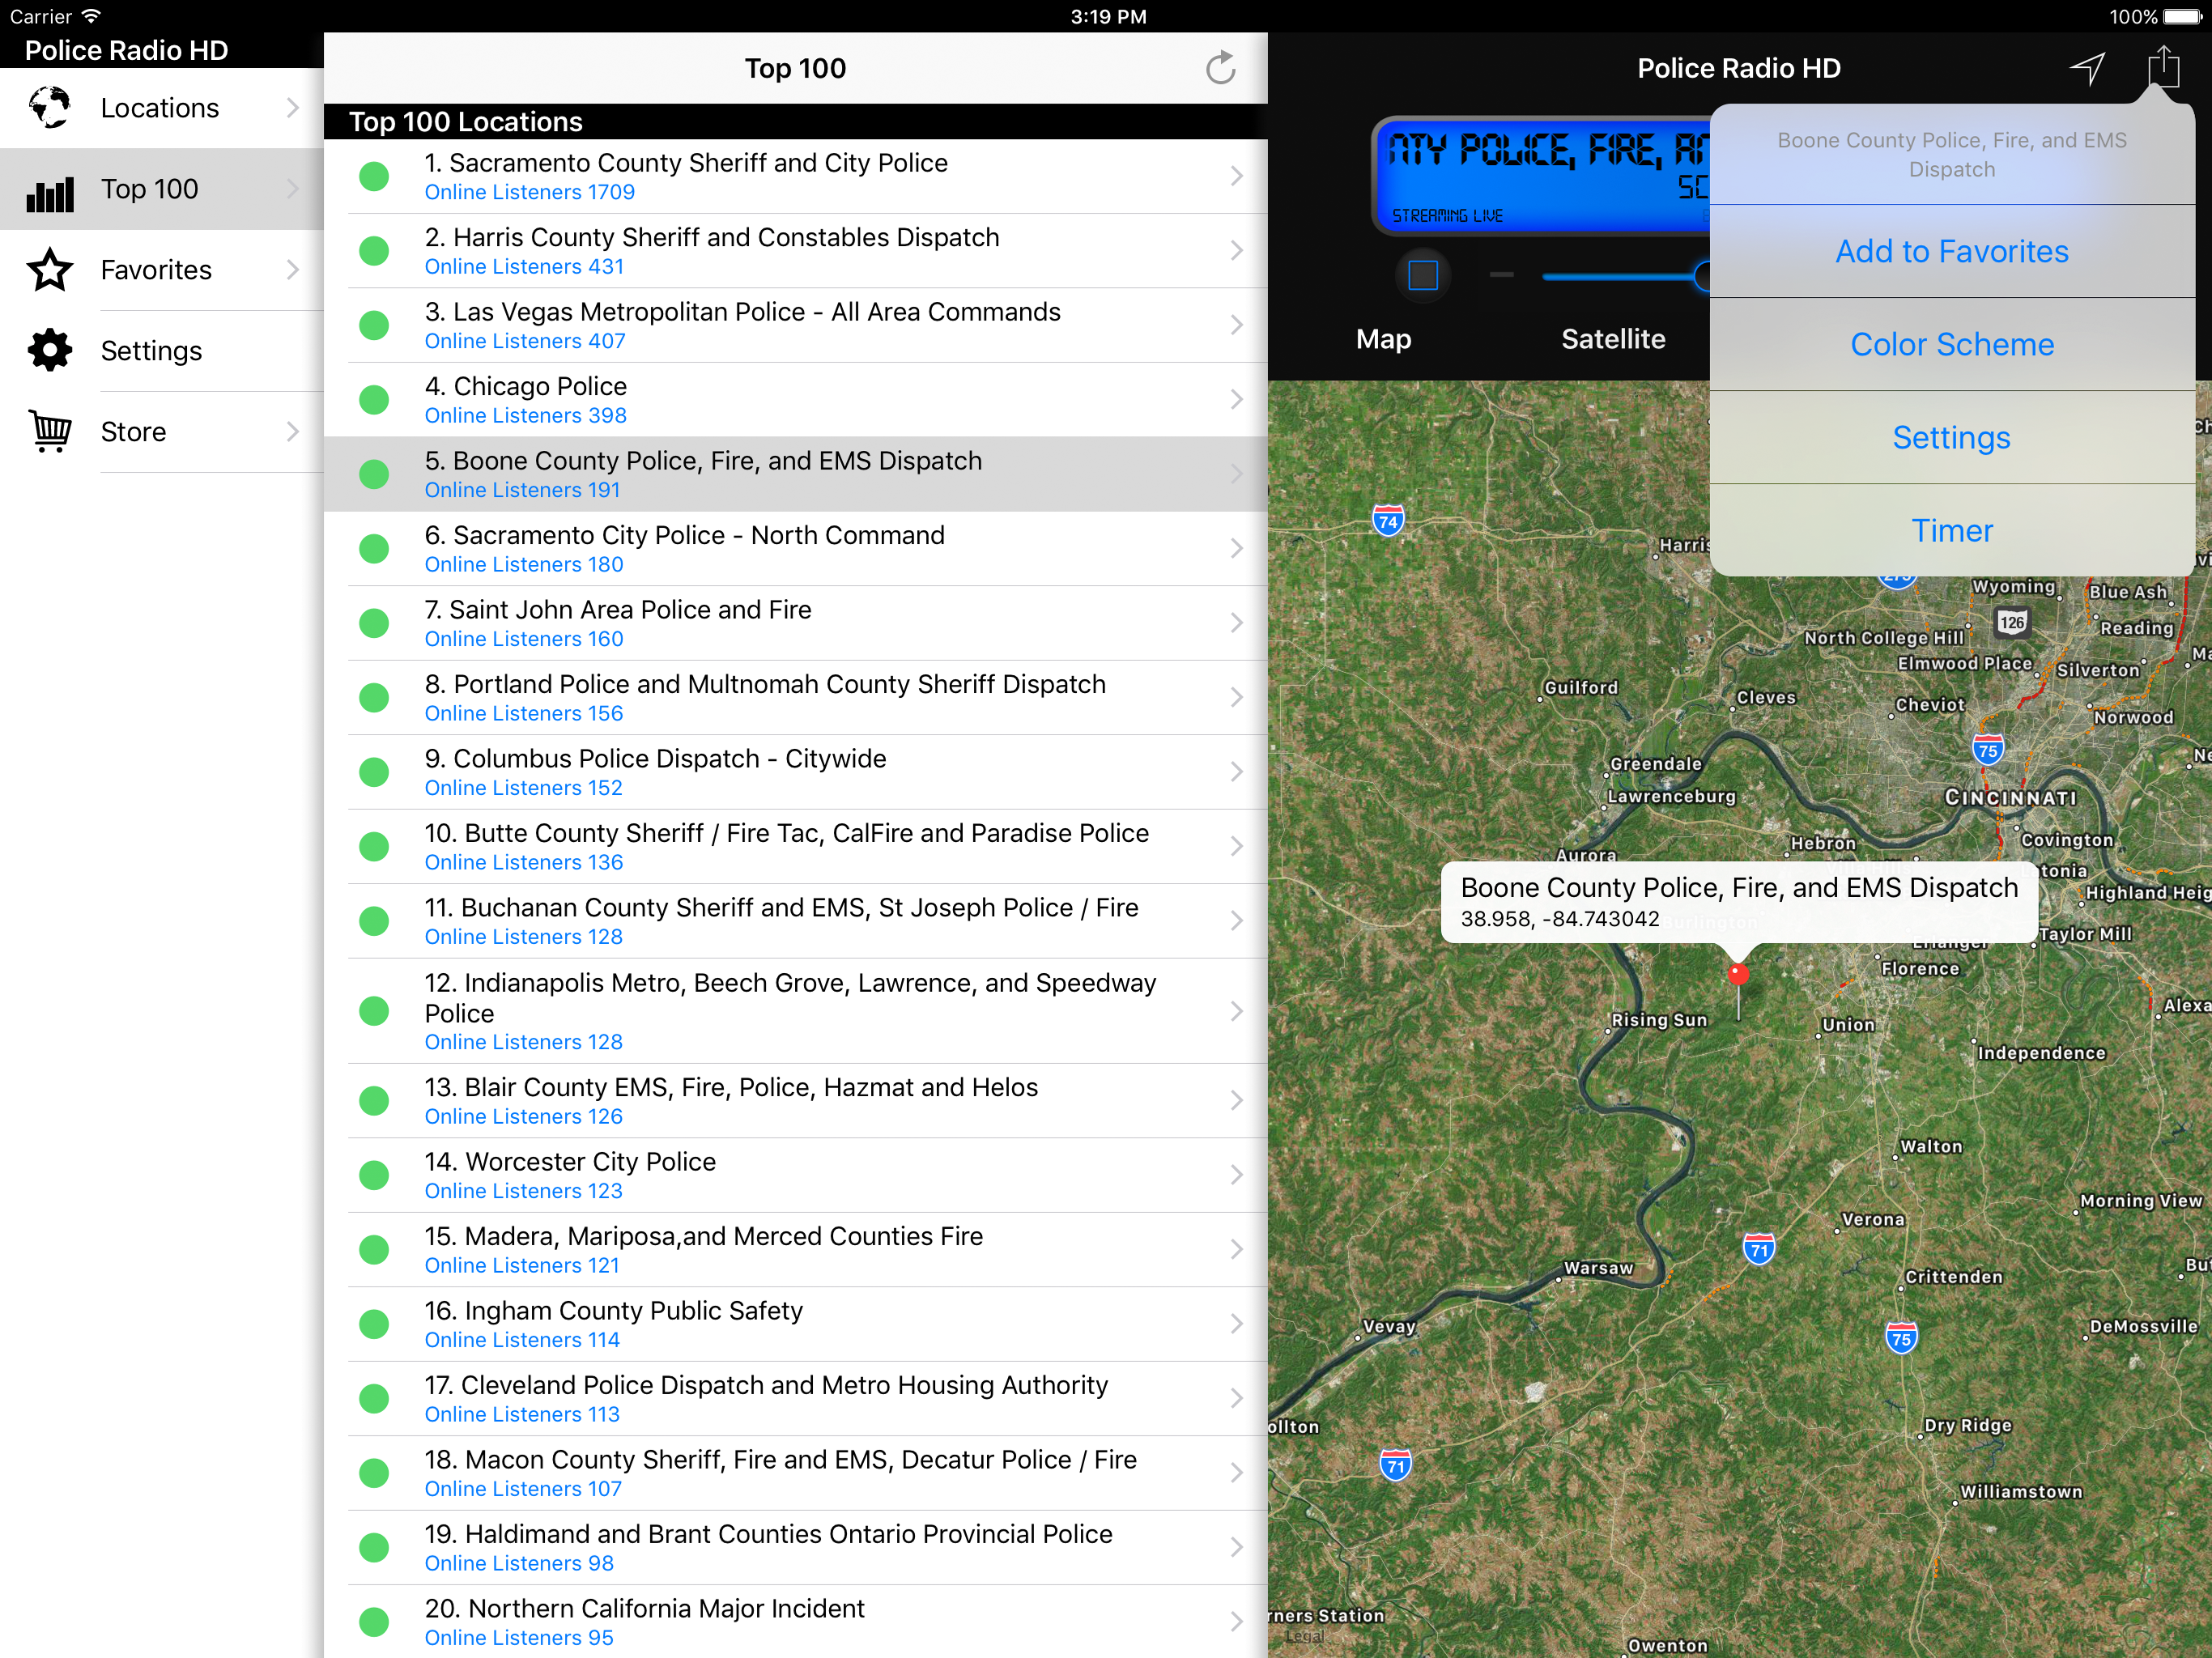Image resolution: width=2212 pixels, height=1658 pixels.
Task: Tap the location arrow icon
Action: point(2087,68)
